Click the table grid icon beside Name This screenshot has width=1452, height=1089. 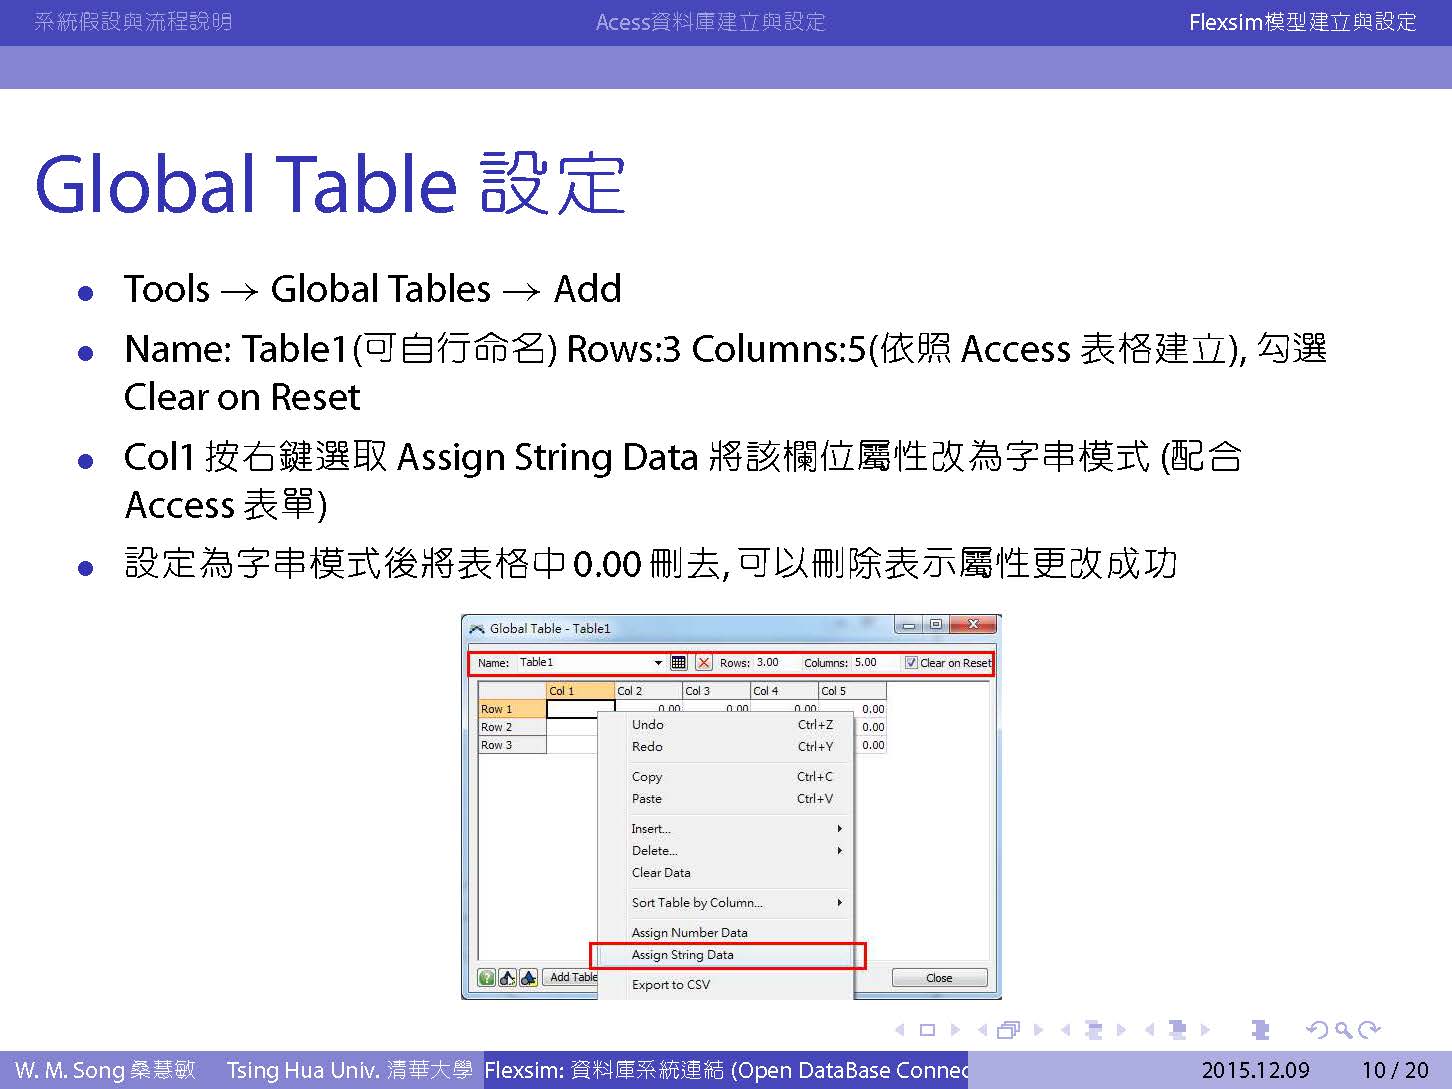[679, 663]
